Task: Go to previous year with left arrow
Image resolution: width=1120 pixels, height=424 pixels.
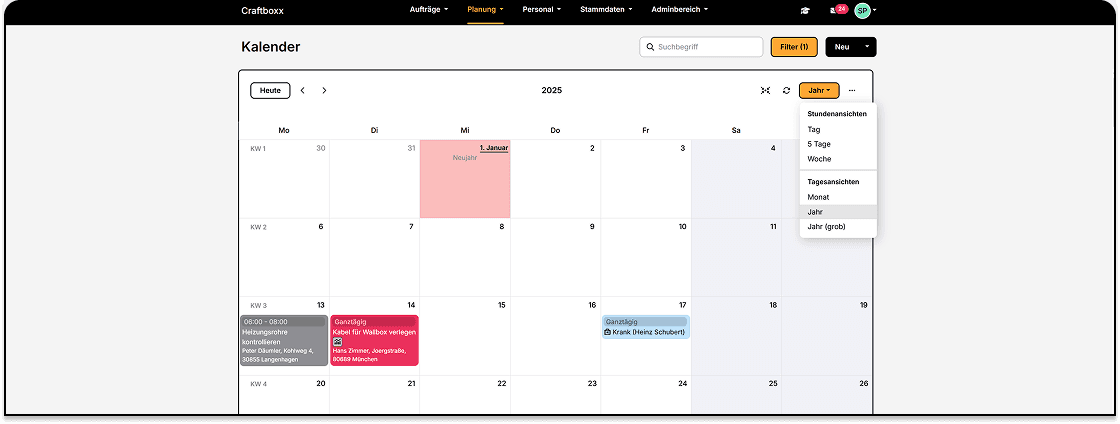Action: [x=302, y=91]
